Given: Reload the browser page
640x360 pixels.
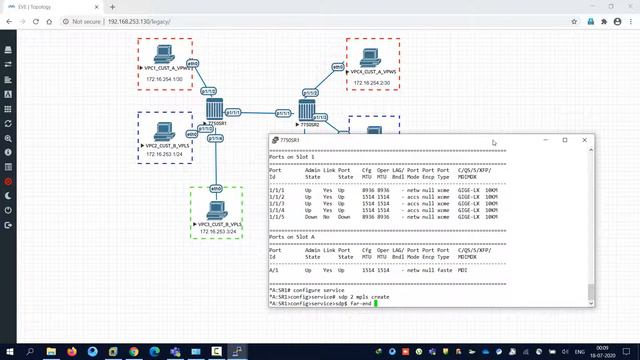Looking at the screenshot, I should pyautogui.click(x=36, y=22).
